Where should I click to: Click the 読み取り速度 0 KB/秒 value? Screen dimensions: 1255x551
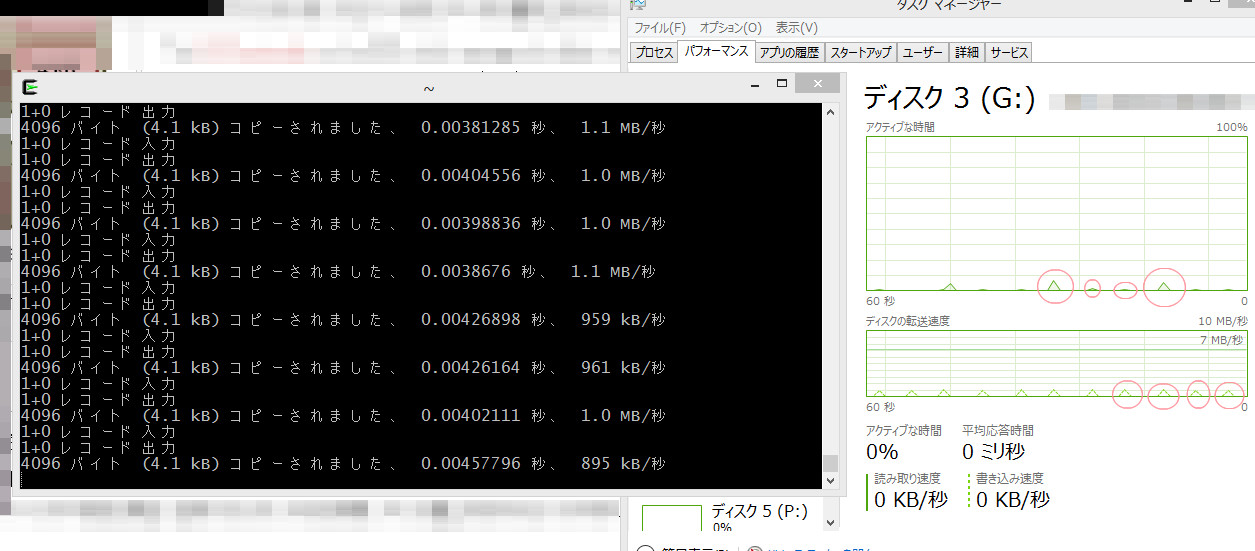(x=911, y=499)
